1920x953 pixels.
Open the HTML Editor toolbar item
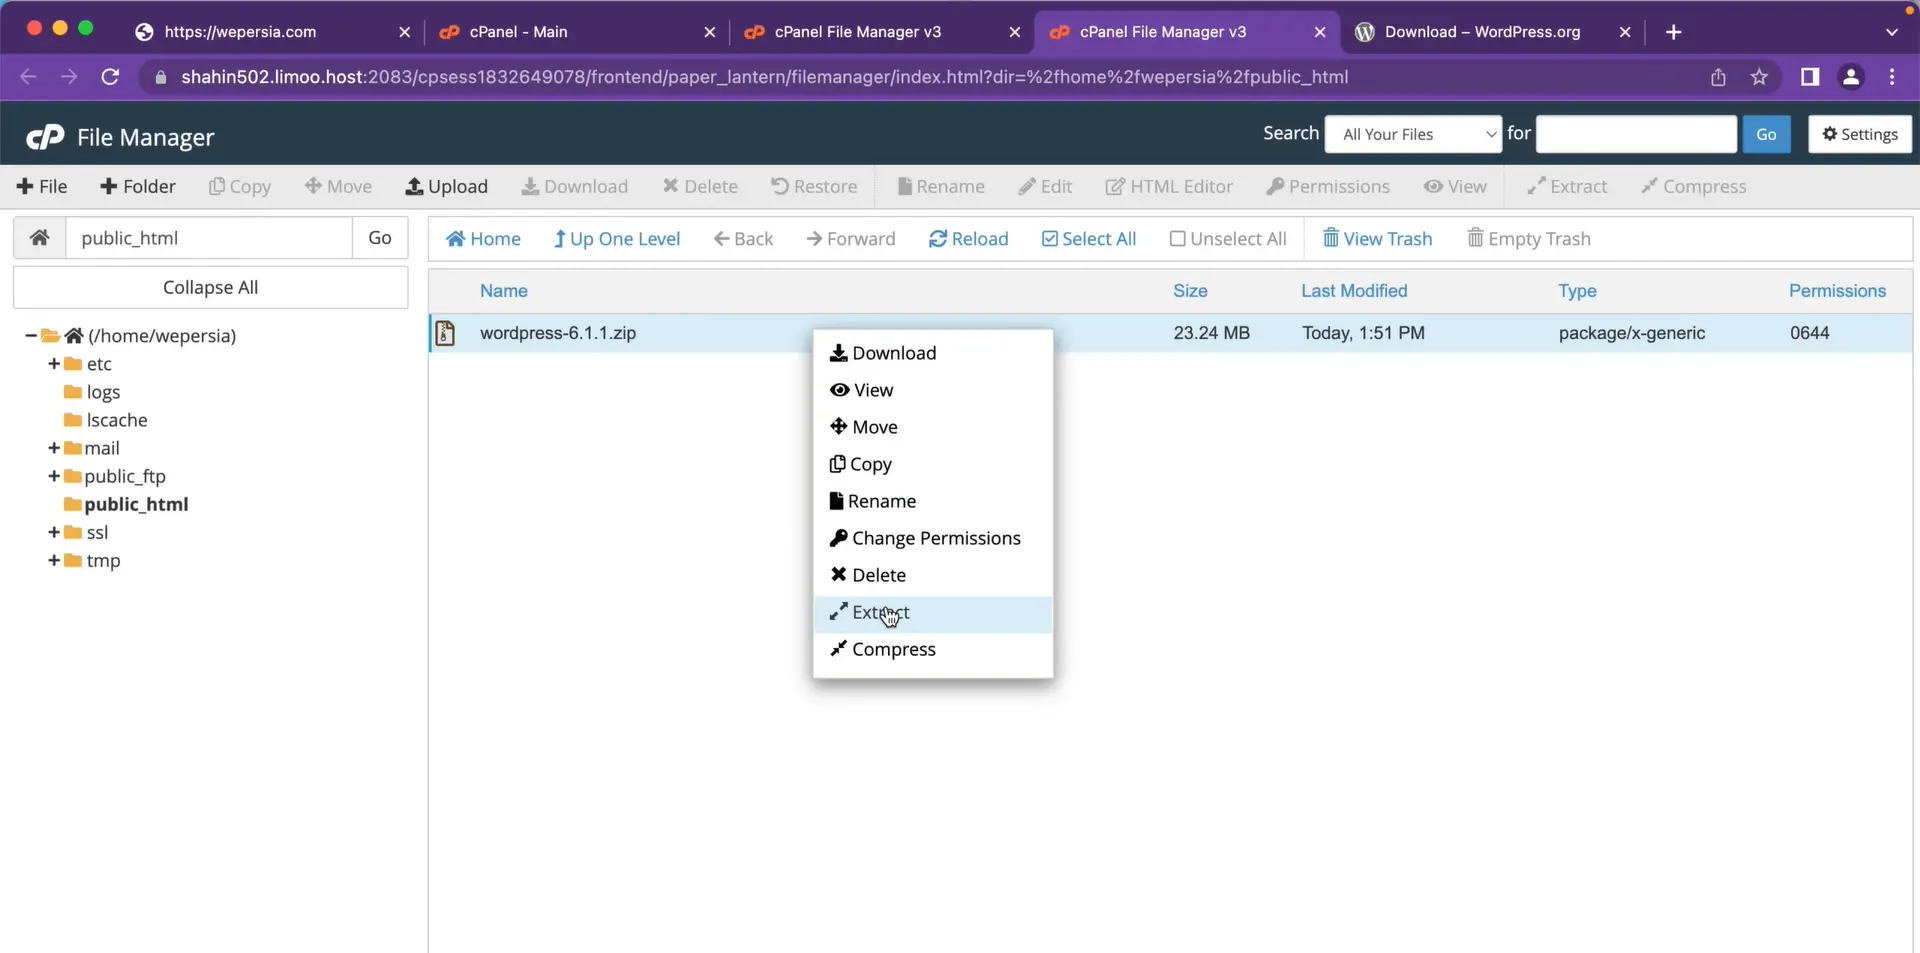[1169, 187]
